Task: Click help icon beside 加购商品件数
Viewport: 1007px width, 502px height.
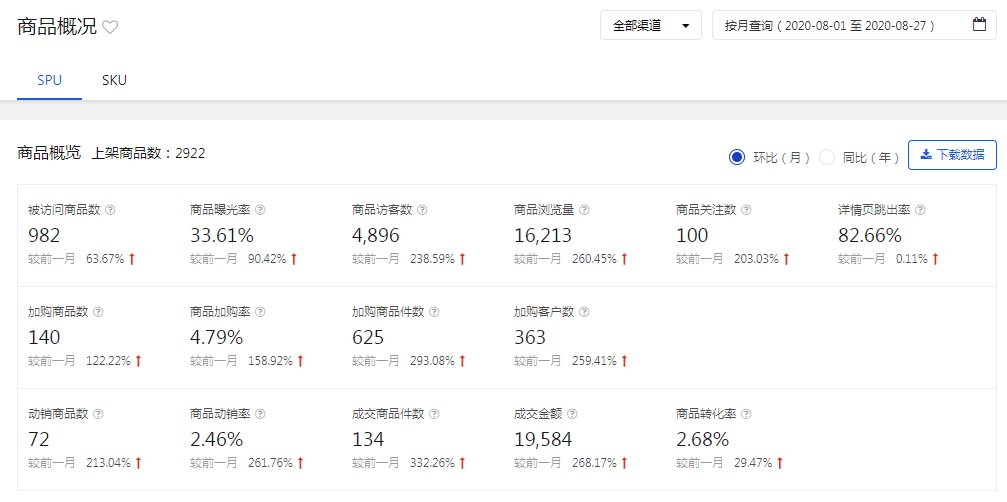Action: 434,312
